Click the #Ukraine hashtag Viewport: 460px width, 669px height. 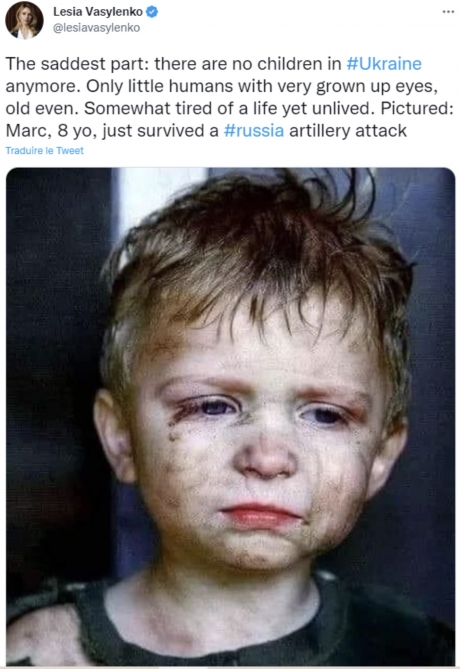pos(384,64)
